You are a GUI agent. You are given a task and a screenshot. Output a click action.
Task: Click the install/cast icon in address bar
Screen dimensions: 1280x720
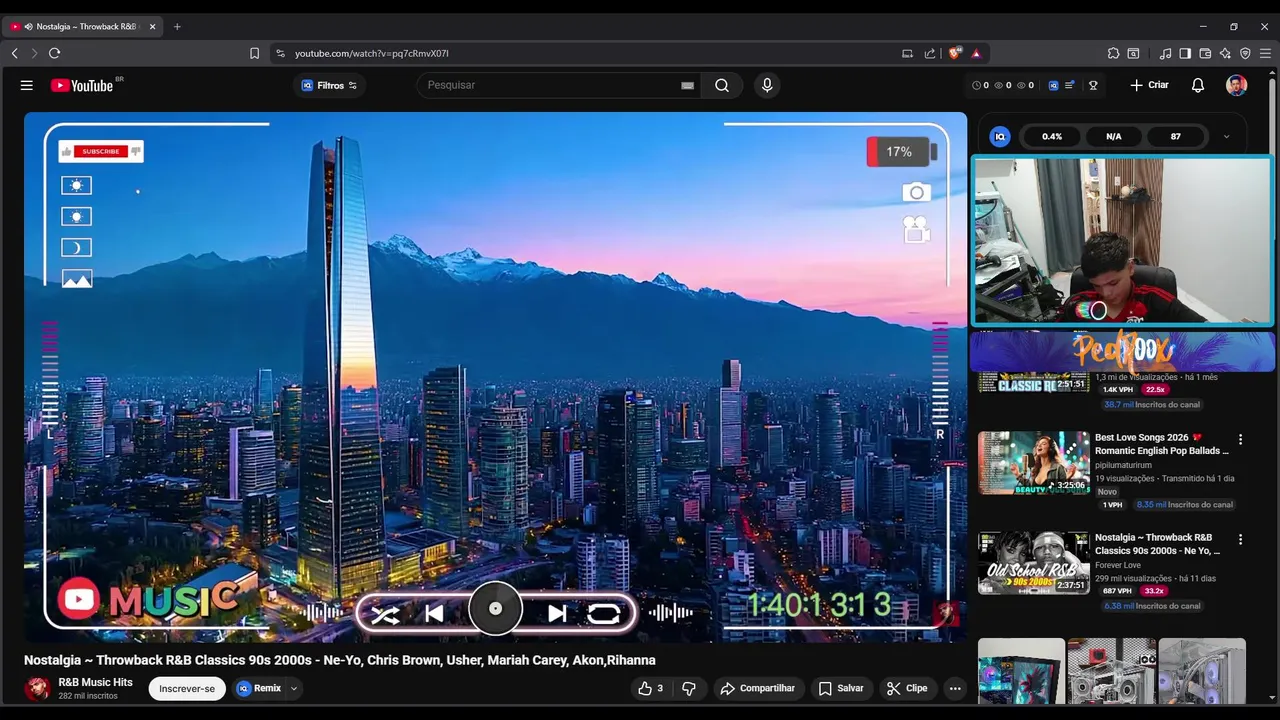pyautogui.click(x=907, y=53)
